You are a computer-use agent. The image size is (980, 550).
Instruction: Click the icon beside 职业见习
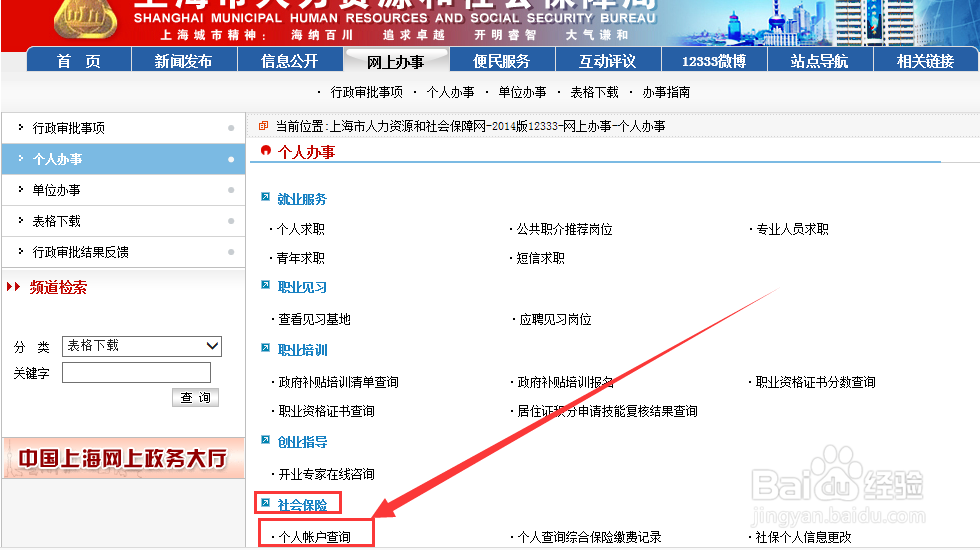click(x=266, y=286)
